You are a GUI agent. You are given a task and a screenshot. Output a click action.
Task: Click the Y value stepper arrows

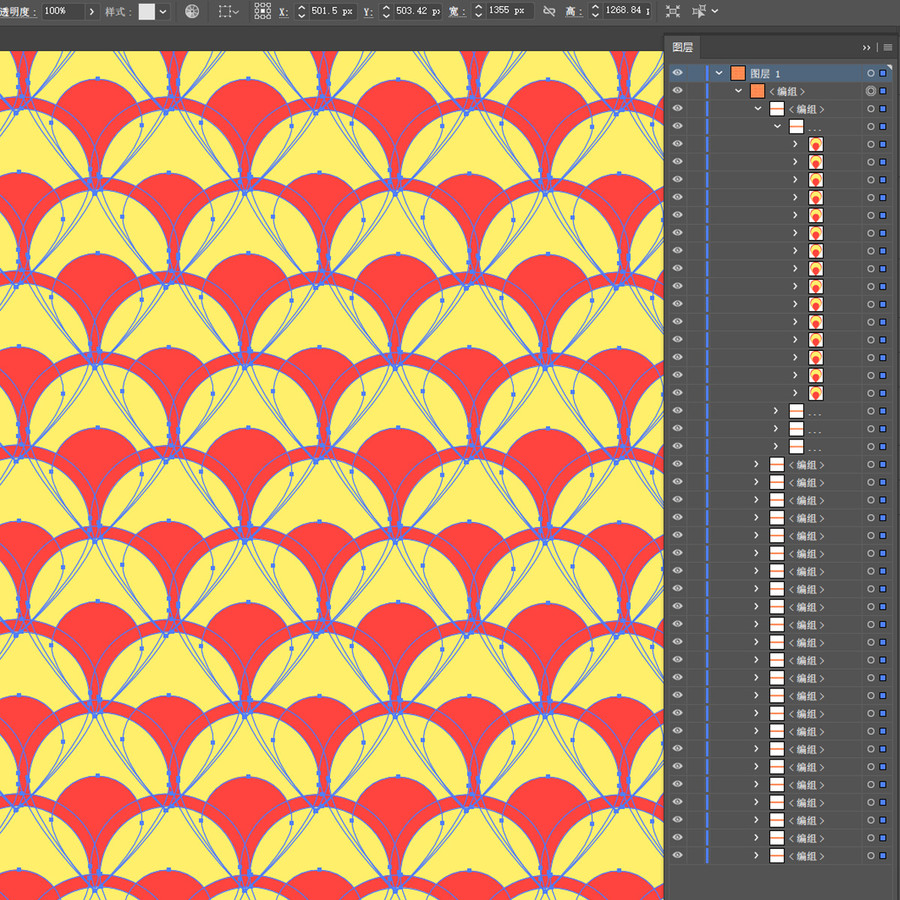pyautogui.click(x=386, y=11)
